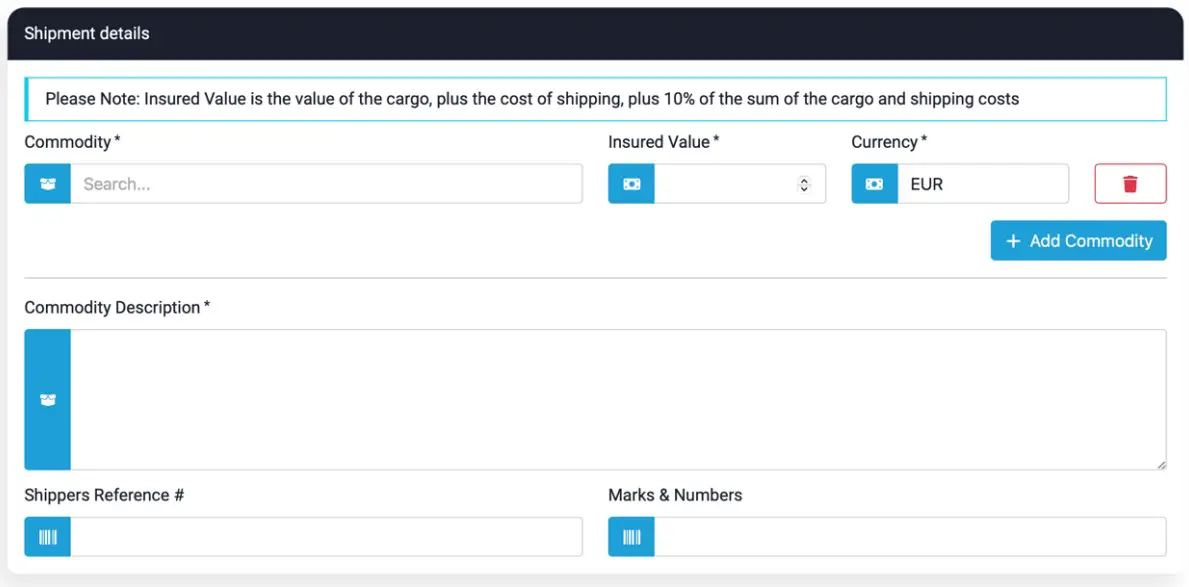Click inside the Commodity Description text area
The width and height of the screenshot is (1189, 587).
600,398
